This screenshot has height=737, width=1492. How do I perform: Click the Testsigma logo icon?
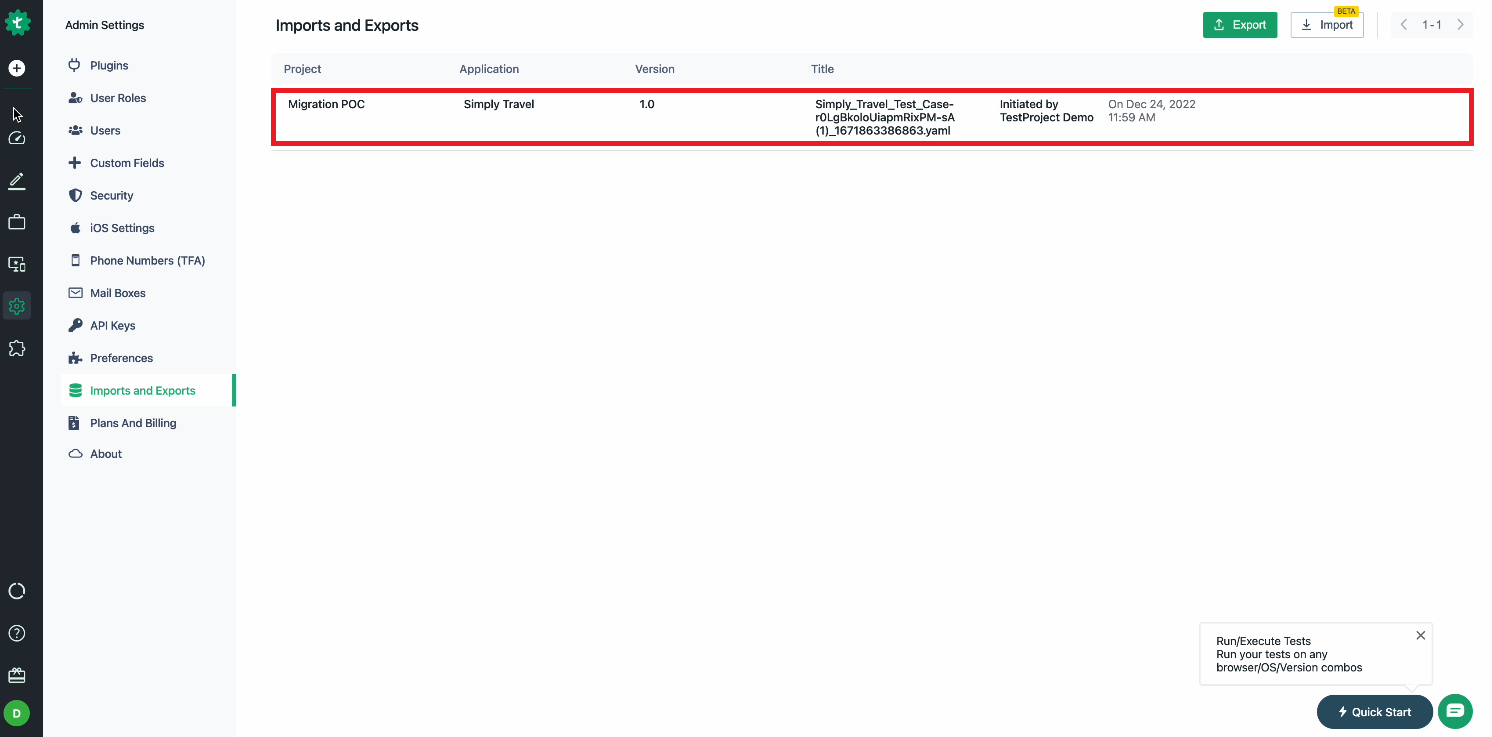pyautogui.click(x=17, y=23)
